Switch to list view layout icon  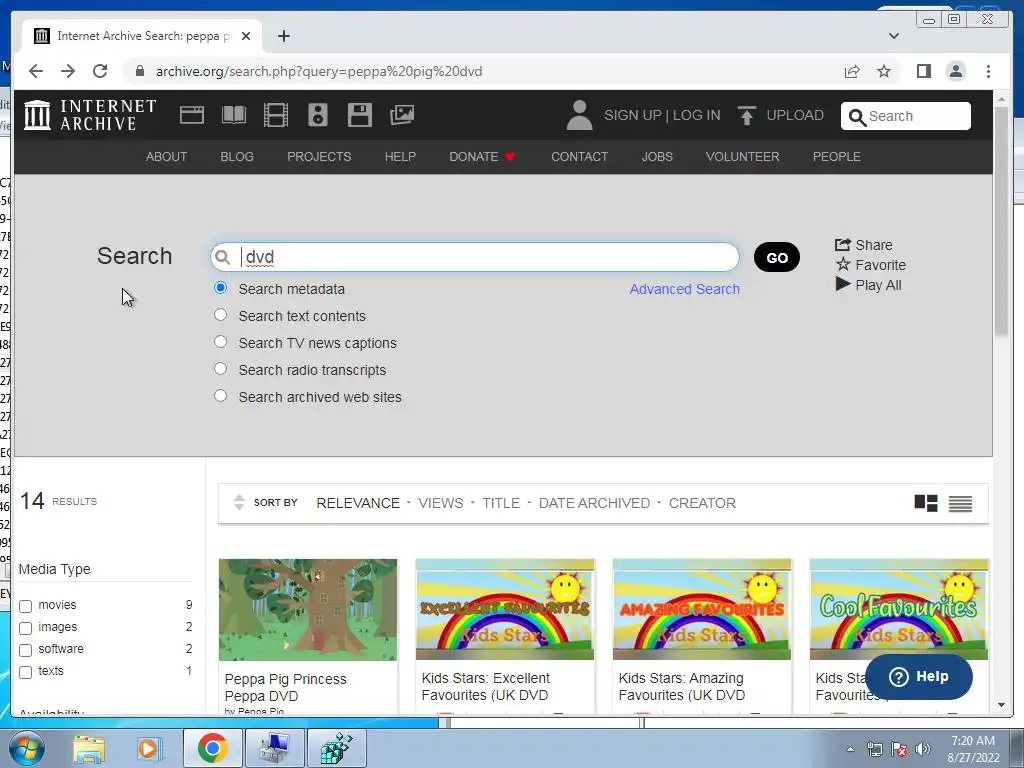(960, 503)
